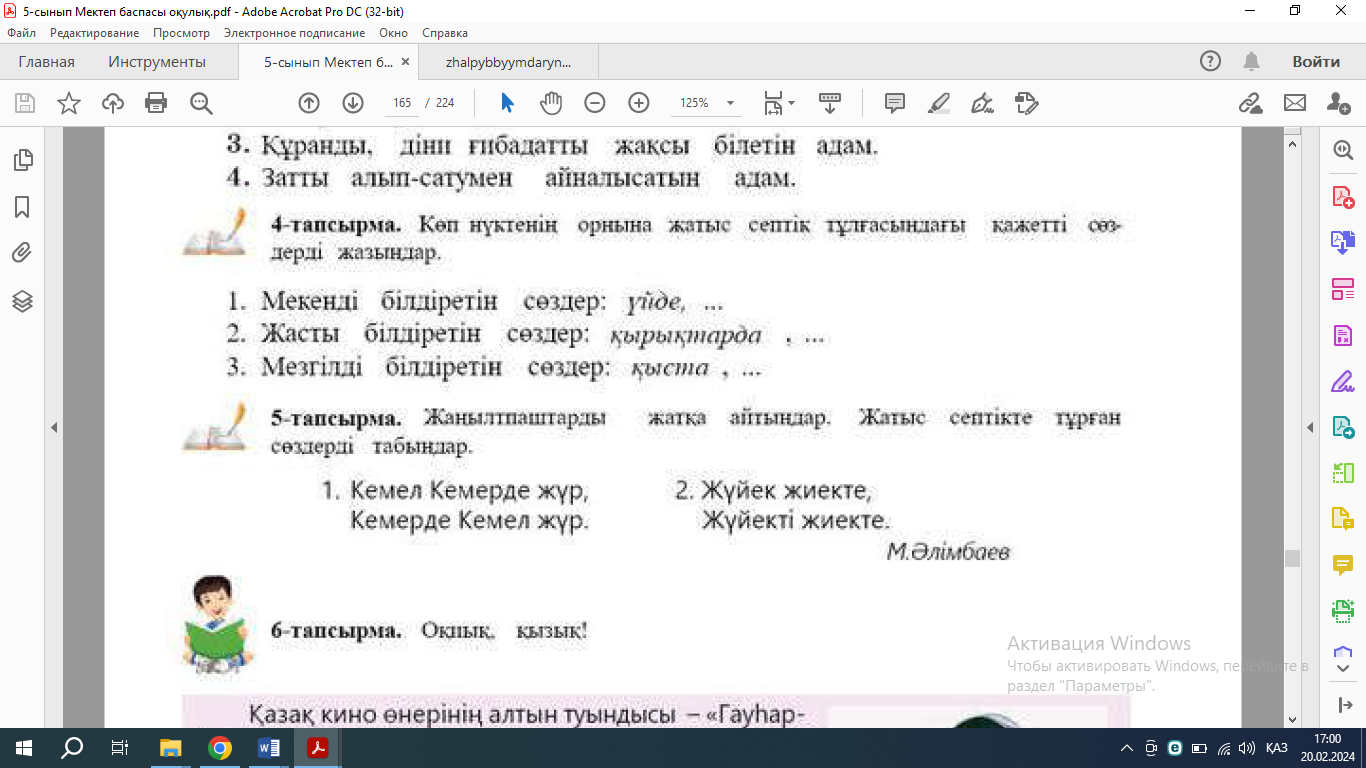Screen dimensions: 1366x768
Task: Open the yellow Comment bubble tool
Action: [x=1343, y=565]
